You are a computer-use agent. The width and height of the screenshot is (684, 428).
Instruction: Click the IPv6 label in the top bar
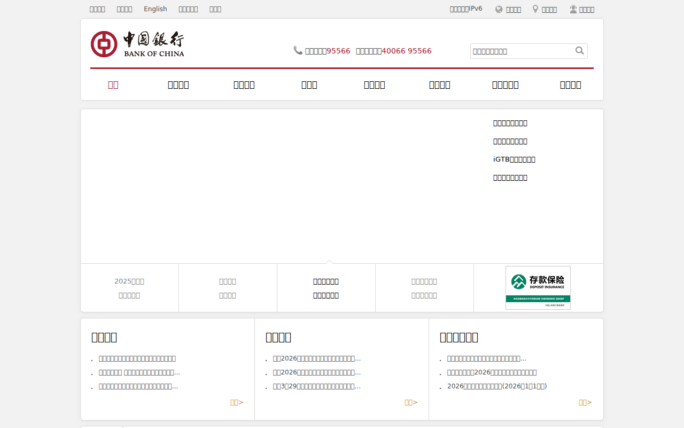(x=466, y=9)
